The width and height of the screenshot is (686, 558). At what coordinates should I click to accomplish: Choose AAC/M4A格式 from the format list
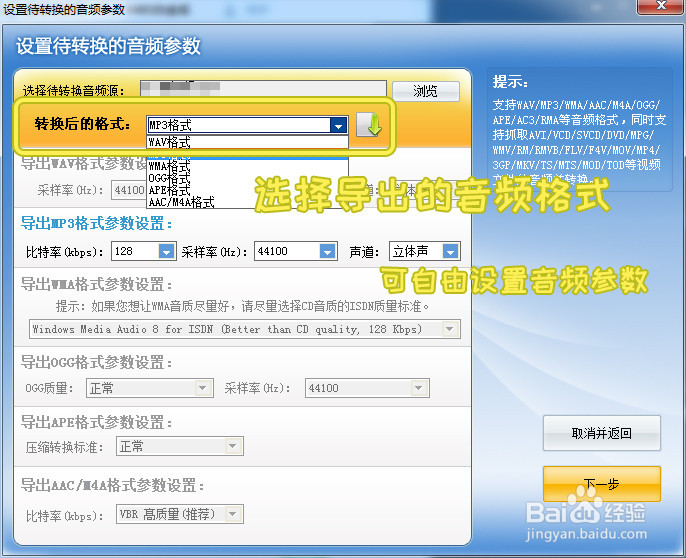(x=248, y=202)
